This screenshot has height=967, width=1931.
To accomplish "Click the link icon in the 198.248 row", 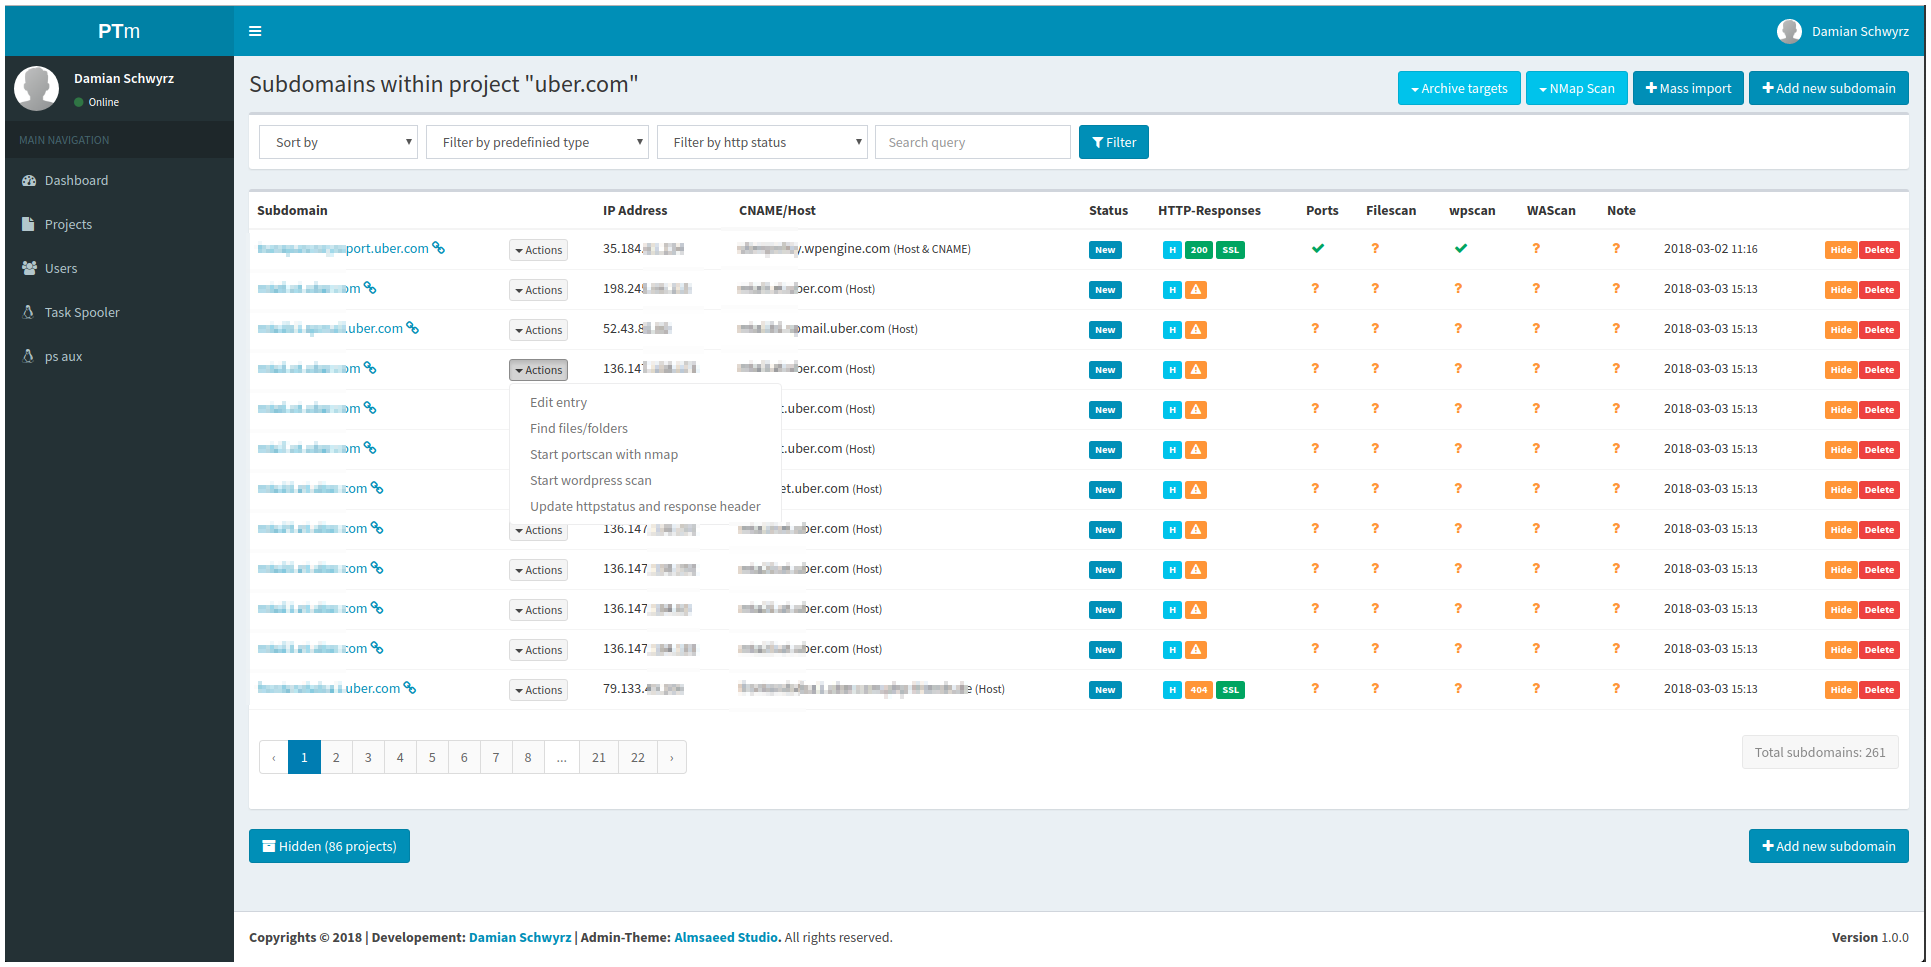I will click(x=370, y=288).
